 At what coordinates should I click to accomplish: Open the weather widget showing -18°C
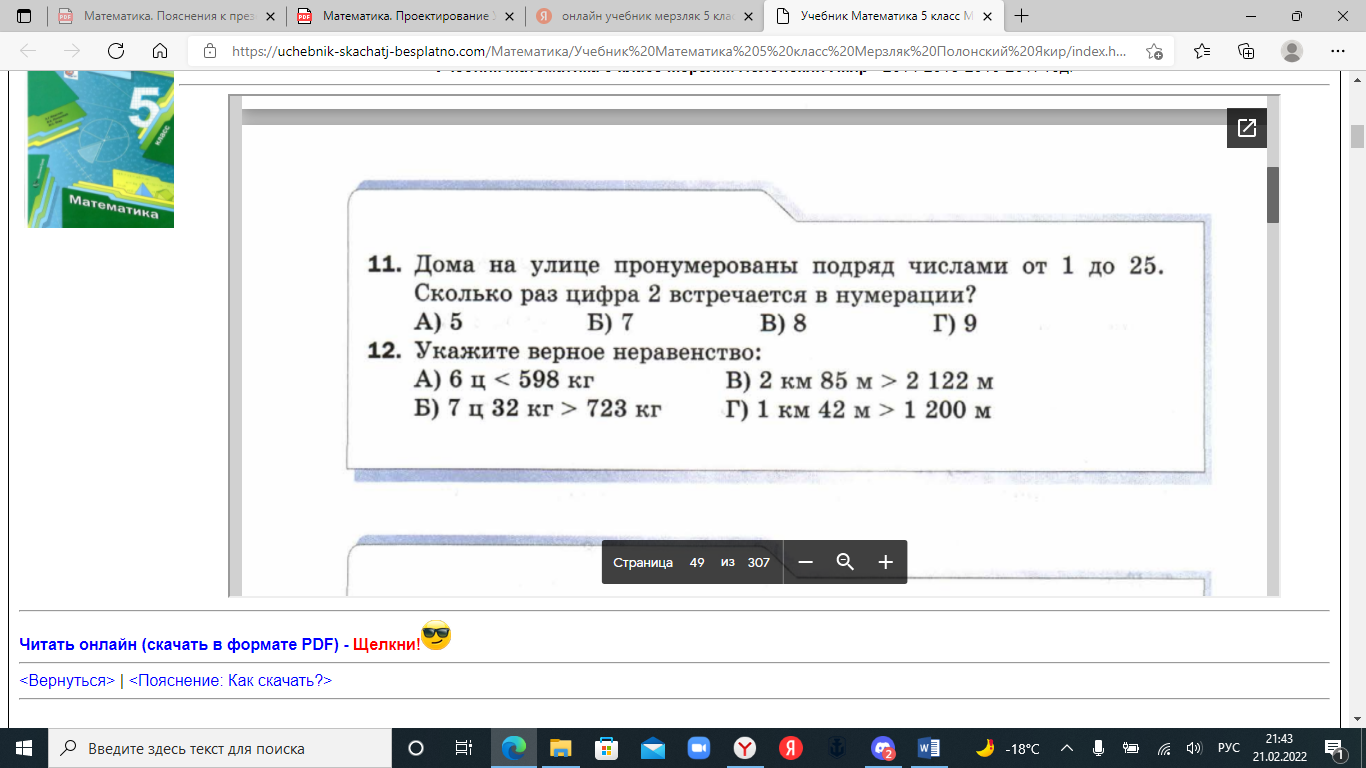pos(1008,748)
